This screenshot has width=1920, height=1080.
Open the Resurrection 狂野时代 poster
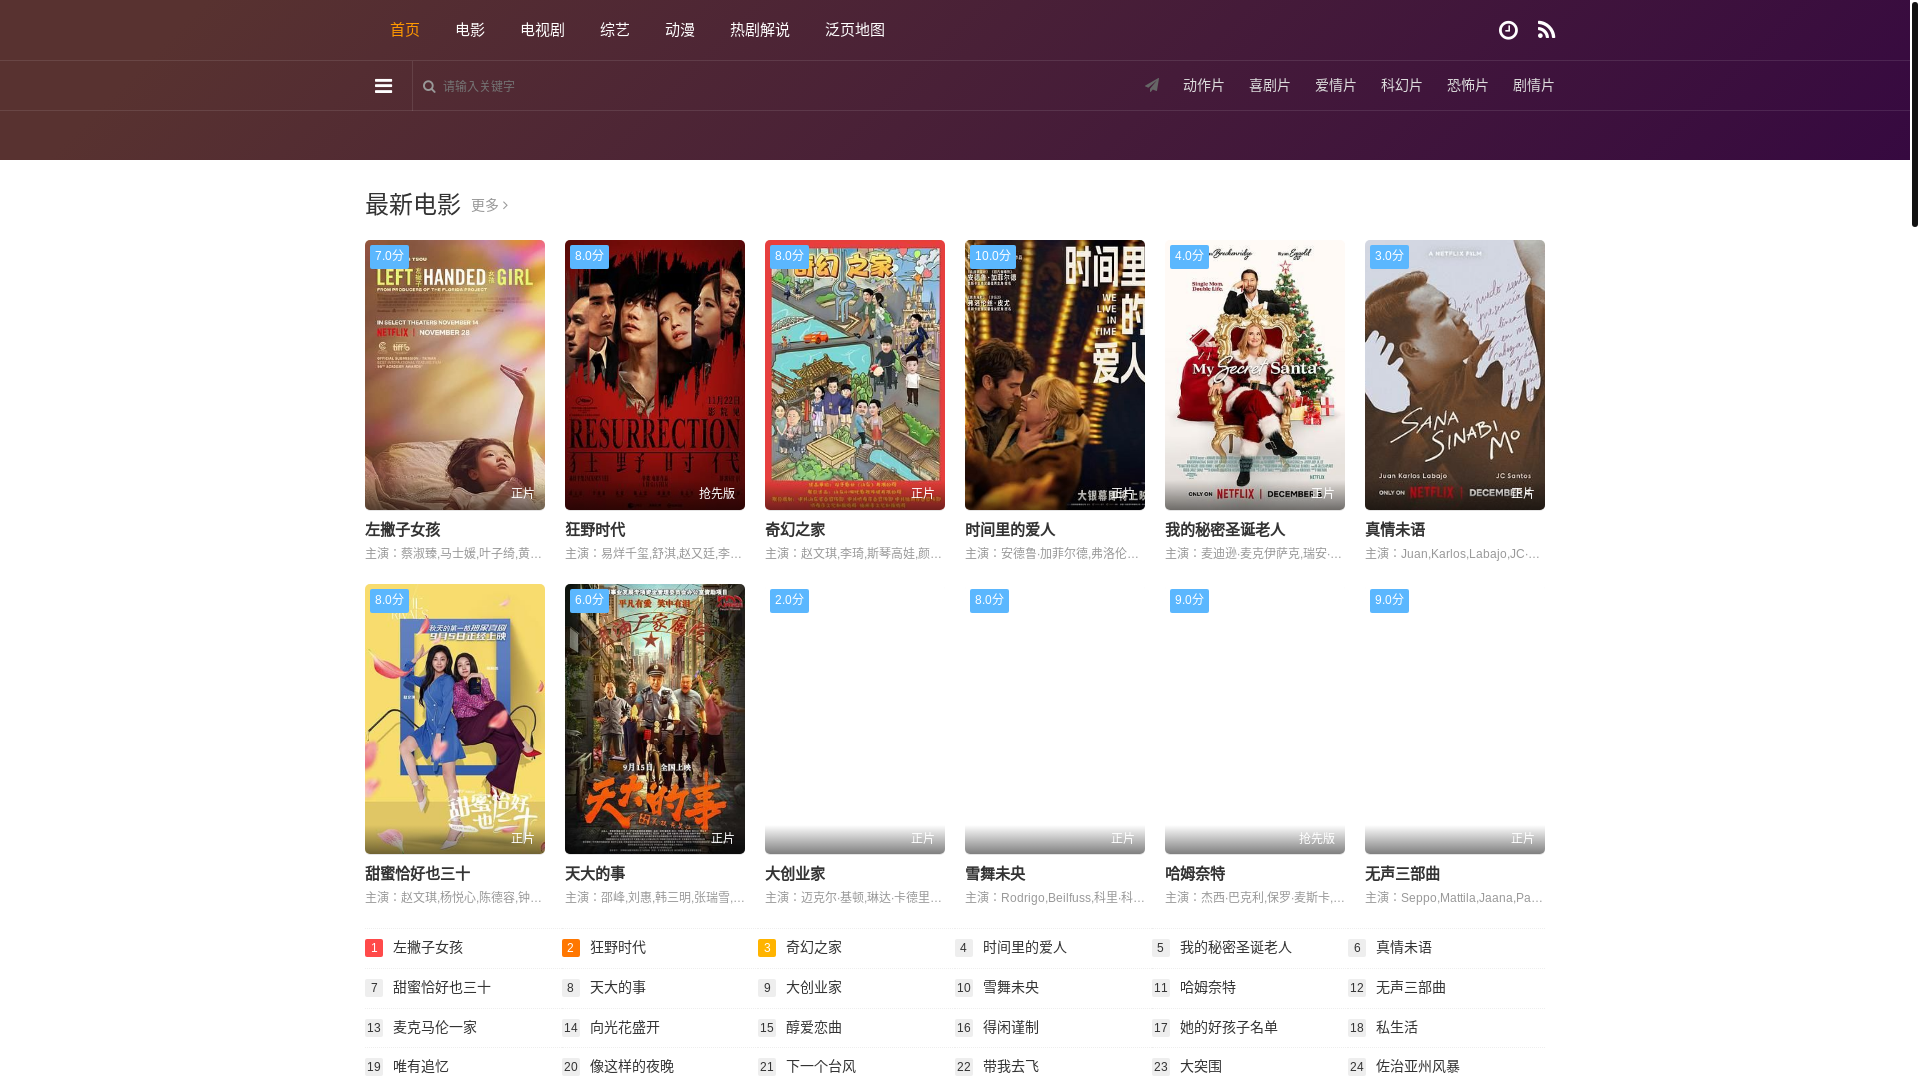pyautogui.click(x=654, y=375)
